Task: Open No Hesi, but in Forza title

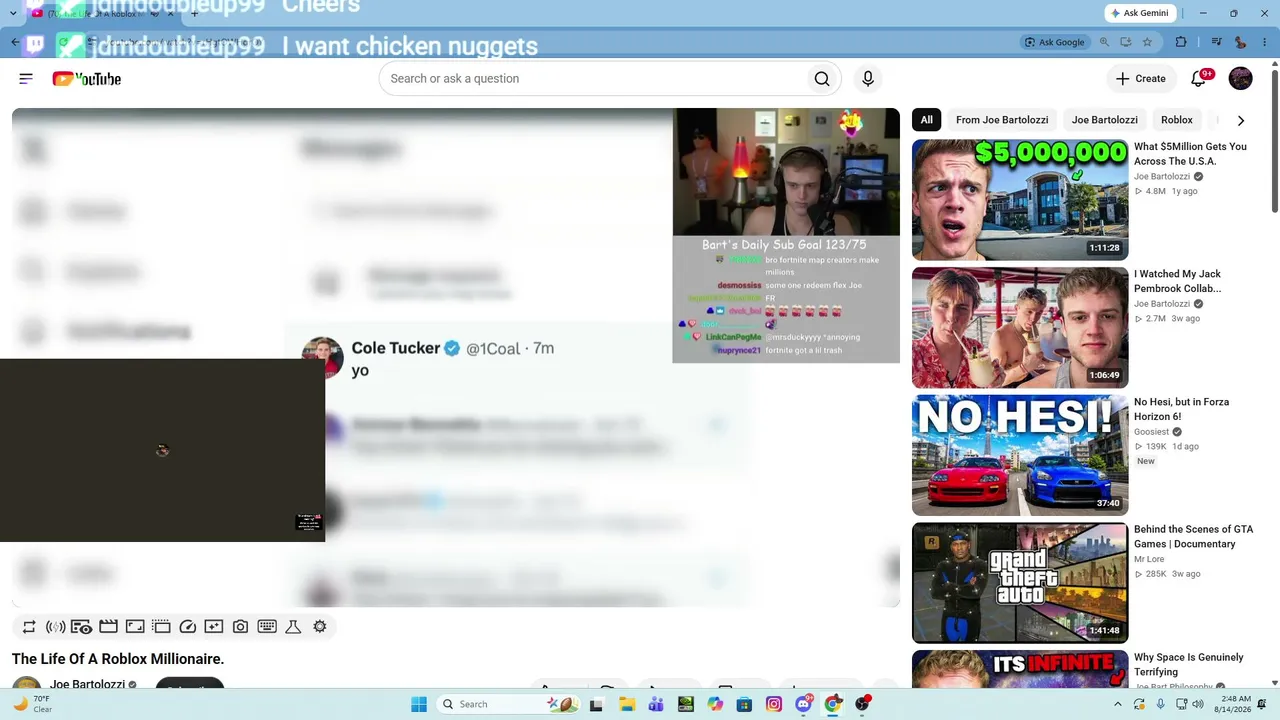Action: click(1182, 409)
